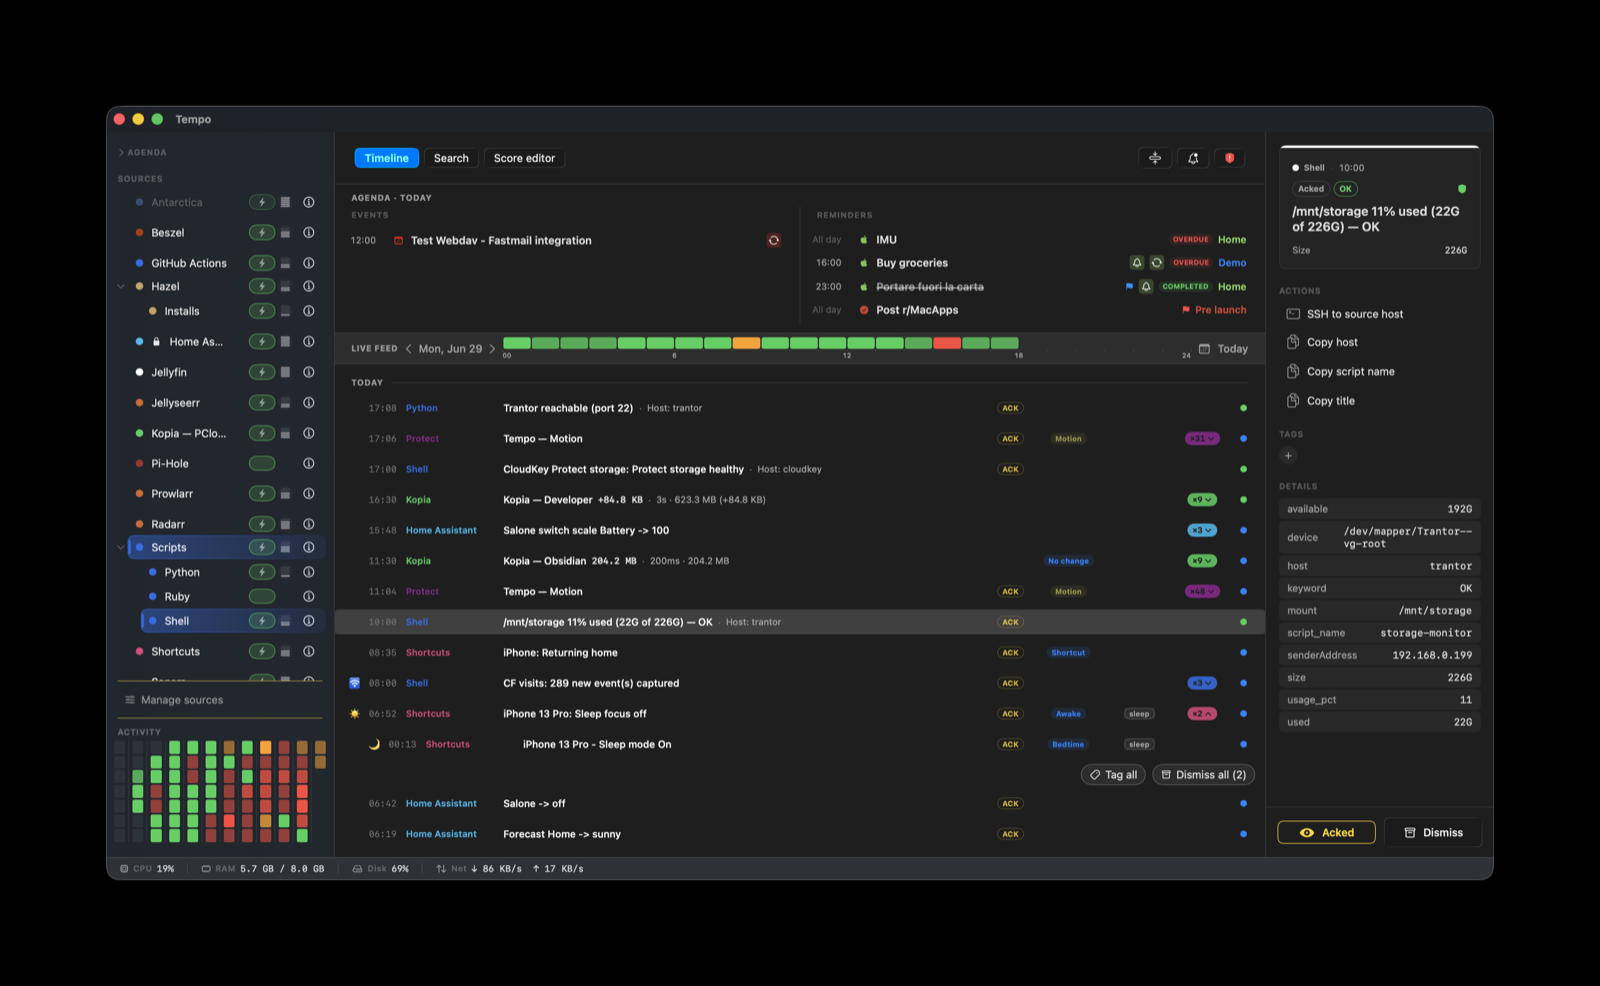The image size is (1600, 986).
Task: Collapse x2 group on Sleep focus off
Action: pyautogui.click(x=1202, y=714)
